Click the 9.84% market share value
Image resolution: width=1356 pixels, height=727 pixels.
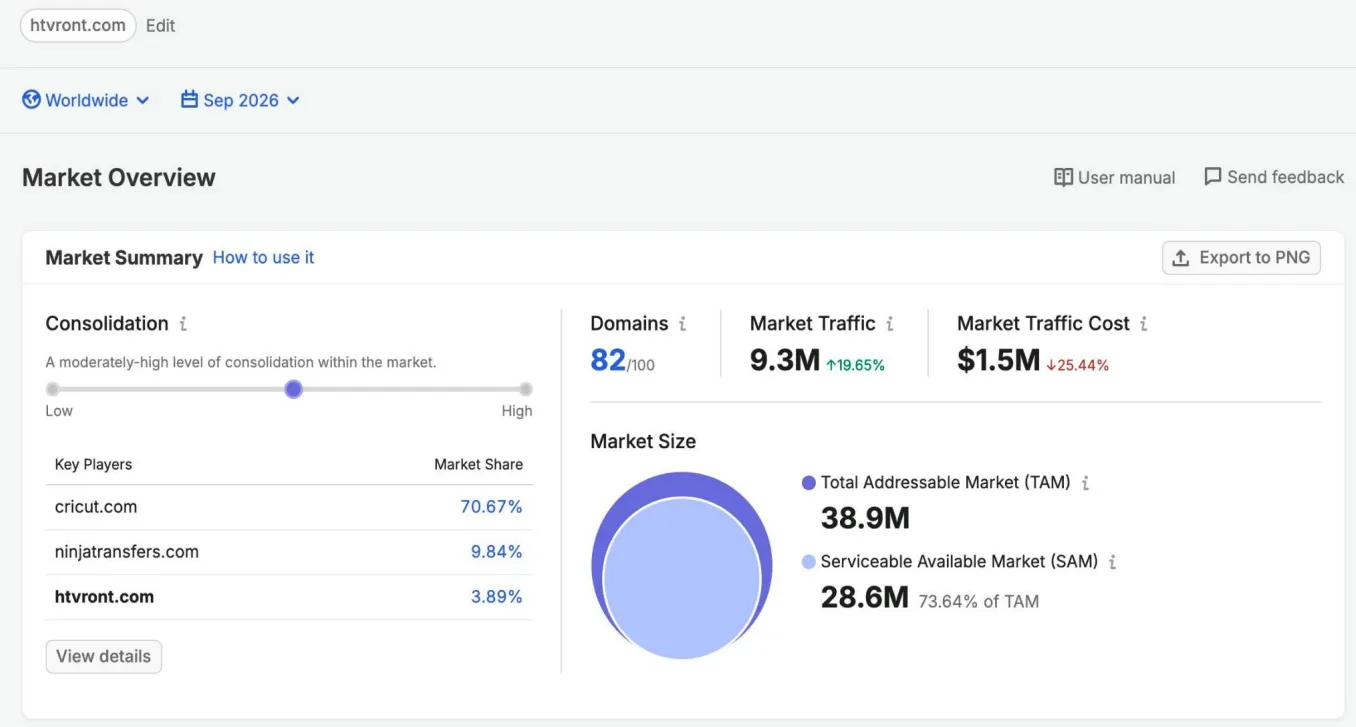(x=497, y=552)
